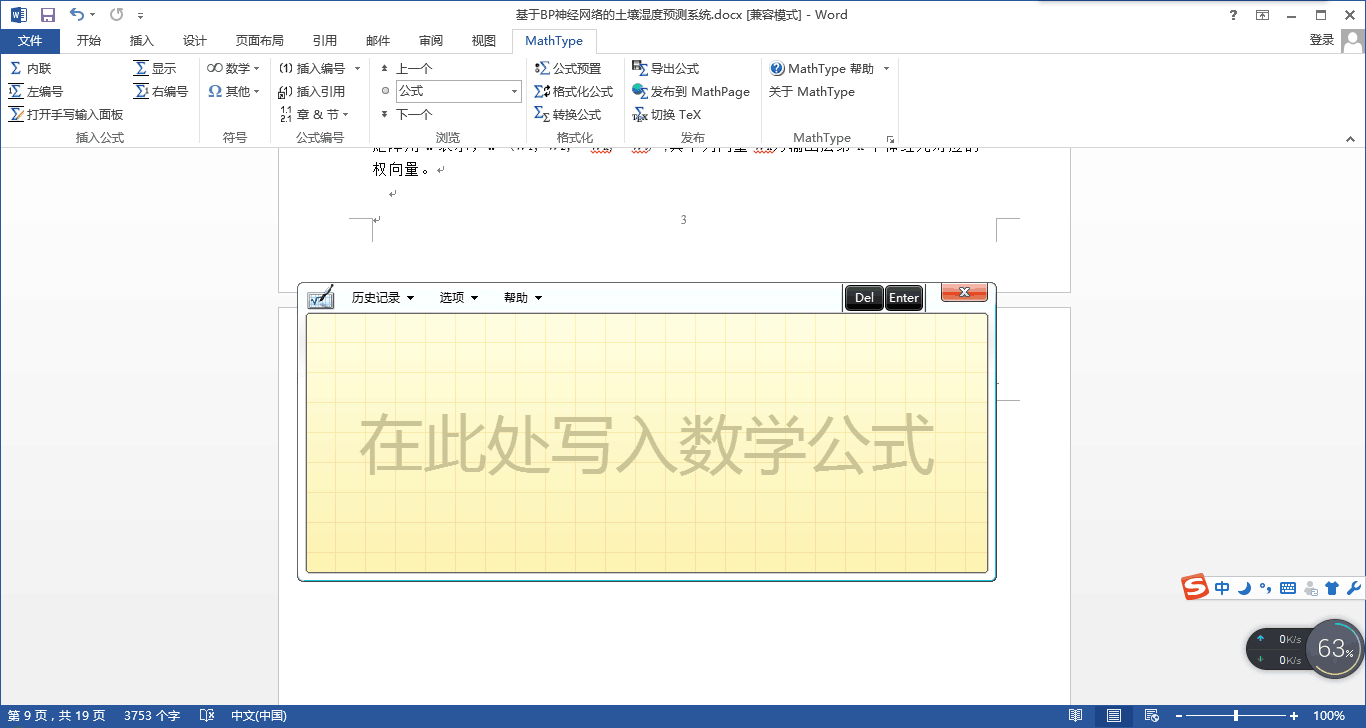Insert right-numbered equation 右编号
Screen dimensions: 1366x728
click(x=161, y=91)
